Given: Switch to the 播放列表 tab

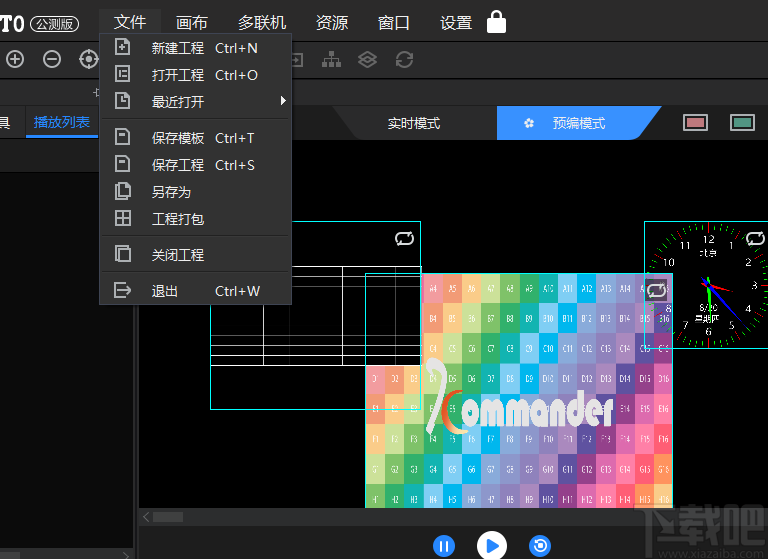Looking at the screenshot, I should click(x=62, y=122).
